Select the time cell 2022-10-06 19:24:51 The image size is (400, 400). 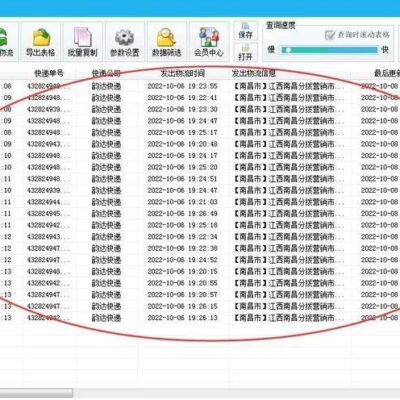tap(183, 179)
